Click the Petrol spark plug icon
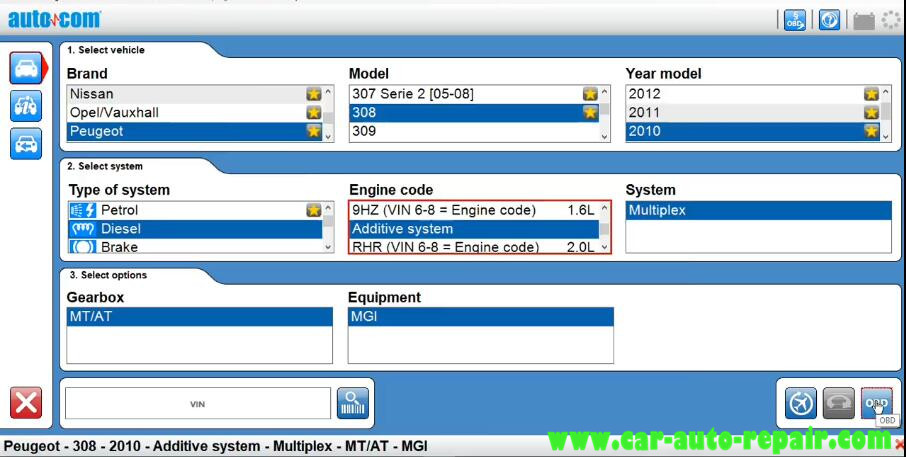The height and width of the screenshot is (457, 906). click(83, 210)
